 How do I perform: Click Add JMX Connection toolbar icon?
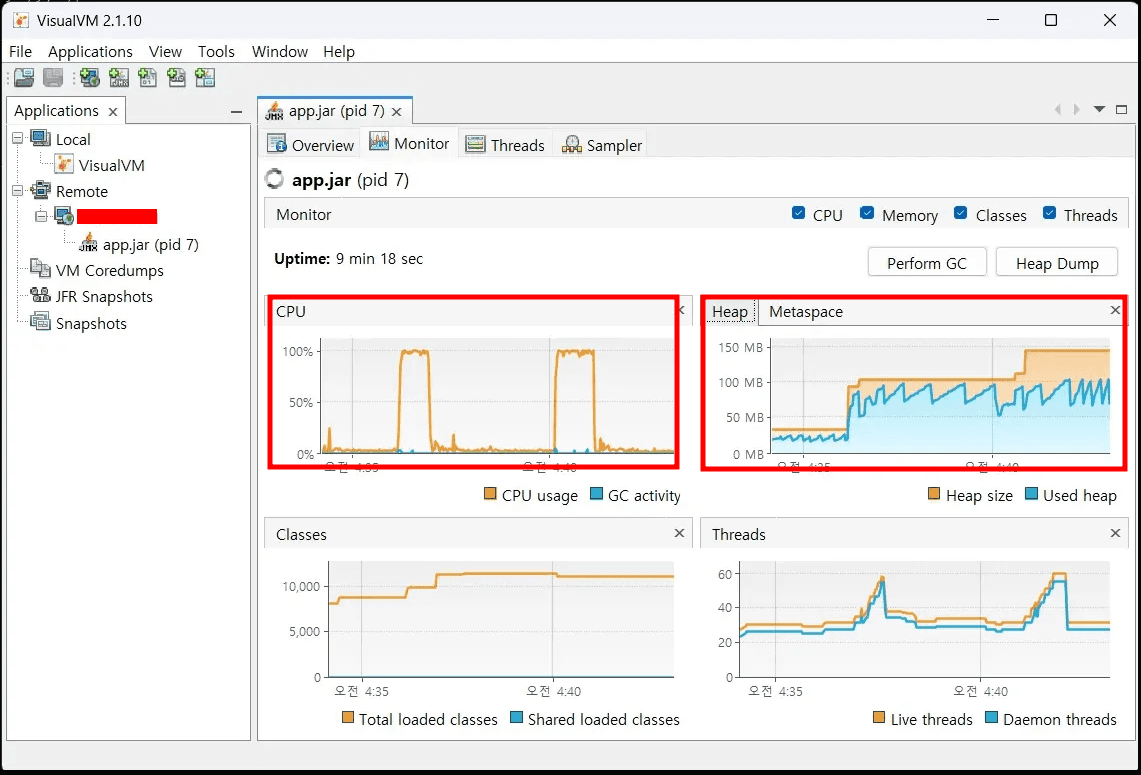119,78
